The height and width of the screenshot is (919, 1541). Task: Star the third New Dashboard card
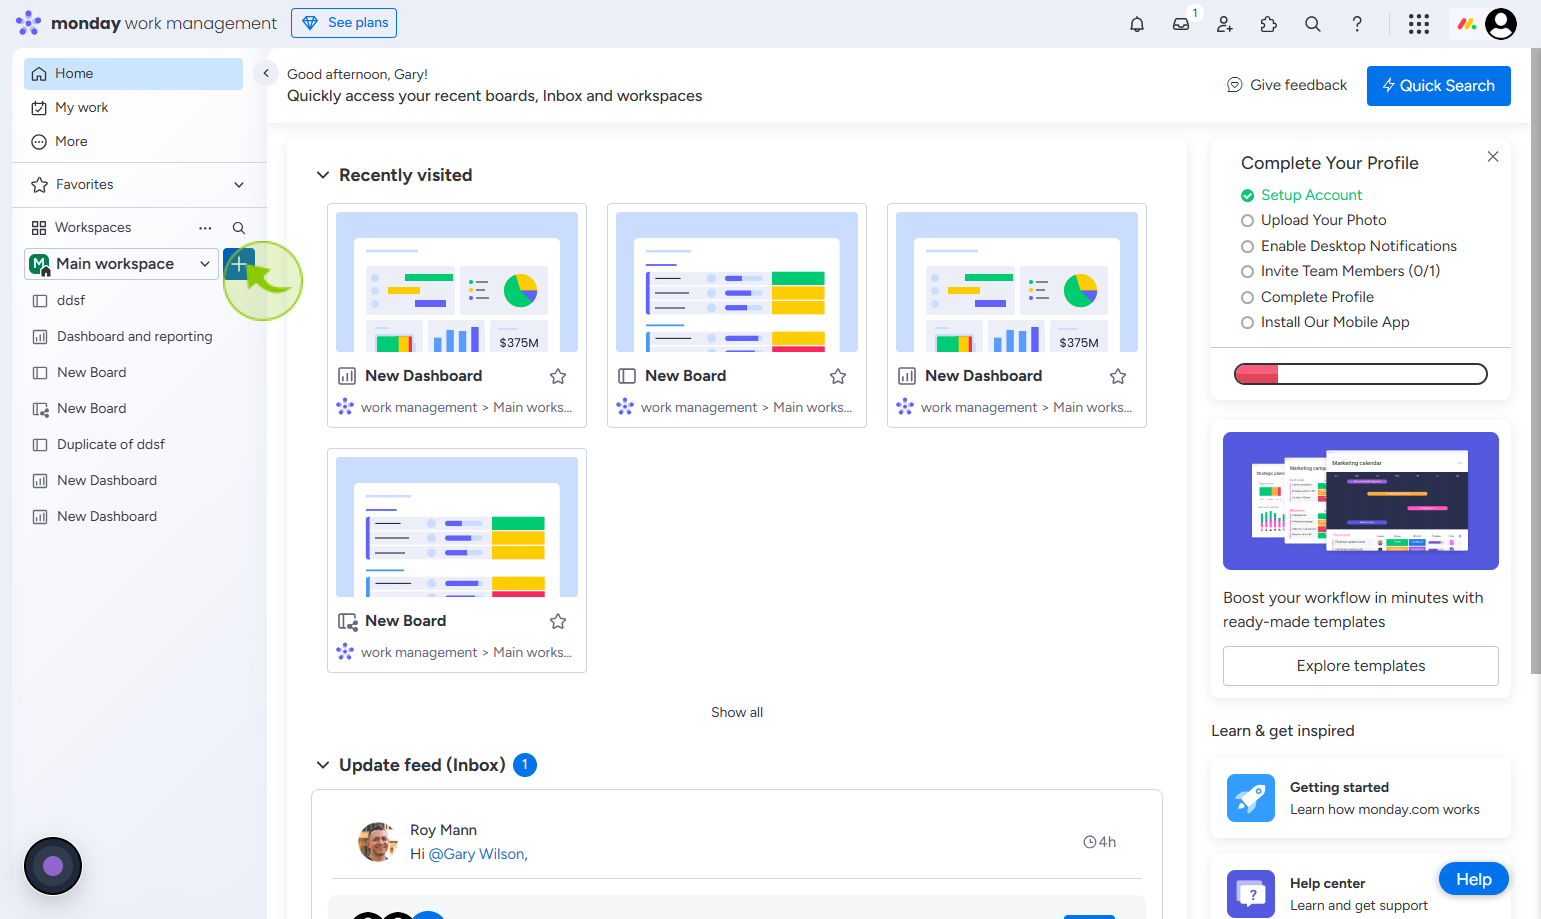coord(1118,376)
